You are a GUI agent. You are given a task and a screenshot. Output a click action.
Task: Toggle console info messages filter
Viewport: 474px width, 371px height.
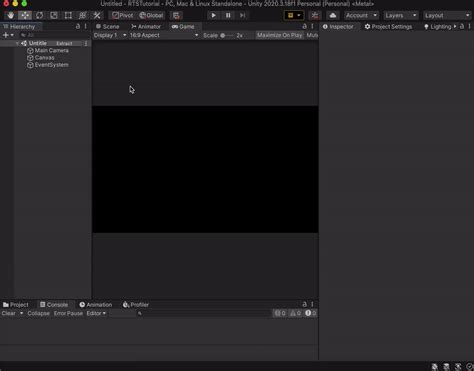(x=280, y=313)
